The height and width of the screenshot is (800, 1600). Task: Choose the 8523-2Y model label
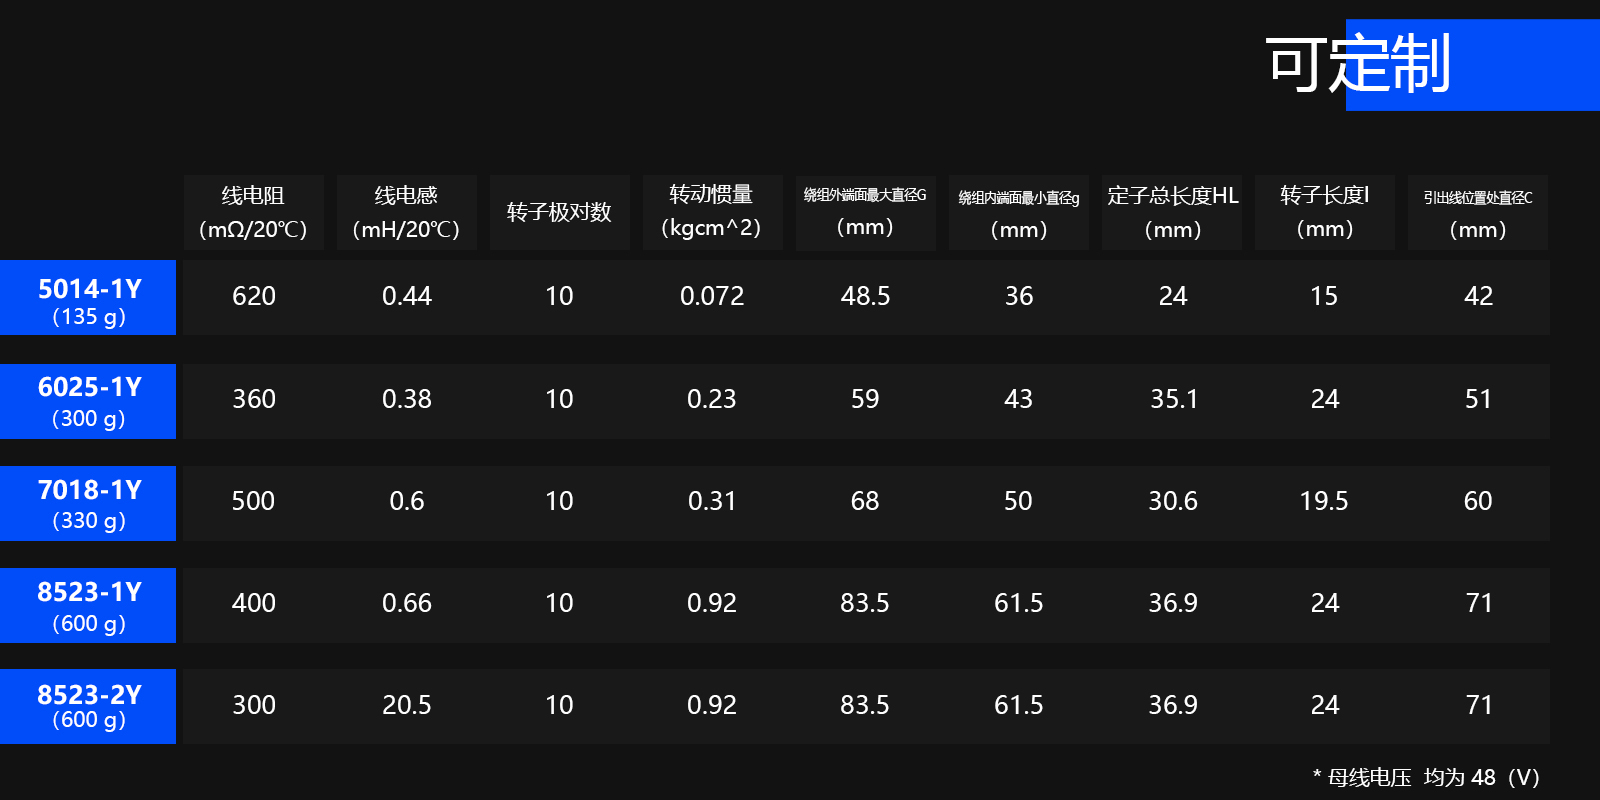(x=89, y=706)
